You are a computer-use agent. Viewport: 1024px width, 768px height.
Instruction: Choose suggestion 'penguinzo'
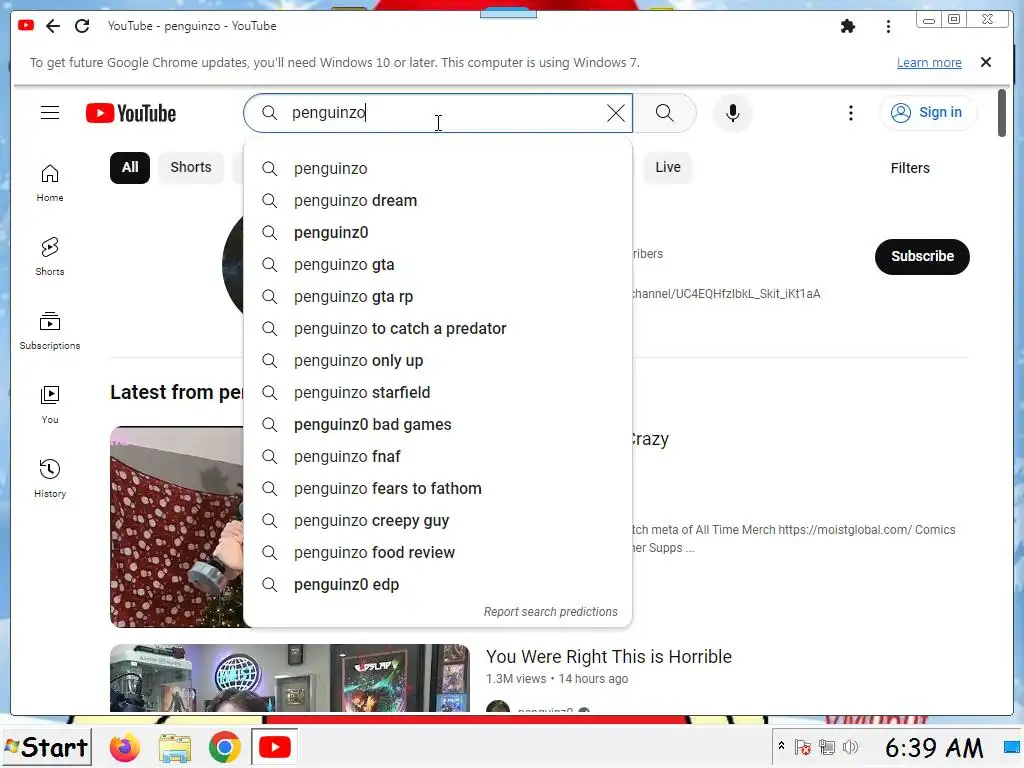click(x=438, y=168)
